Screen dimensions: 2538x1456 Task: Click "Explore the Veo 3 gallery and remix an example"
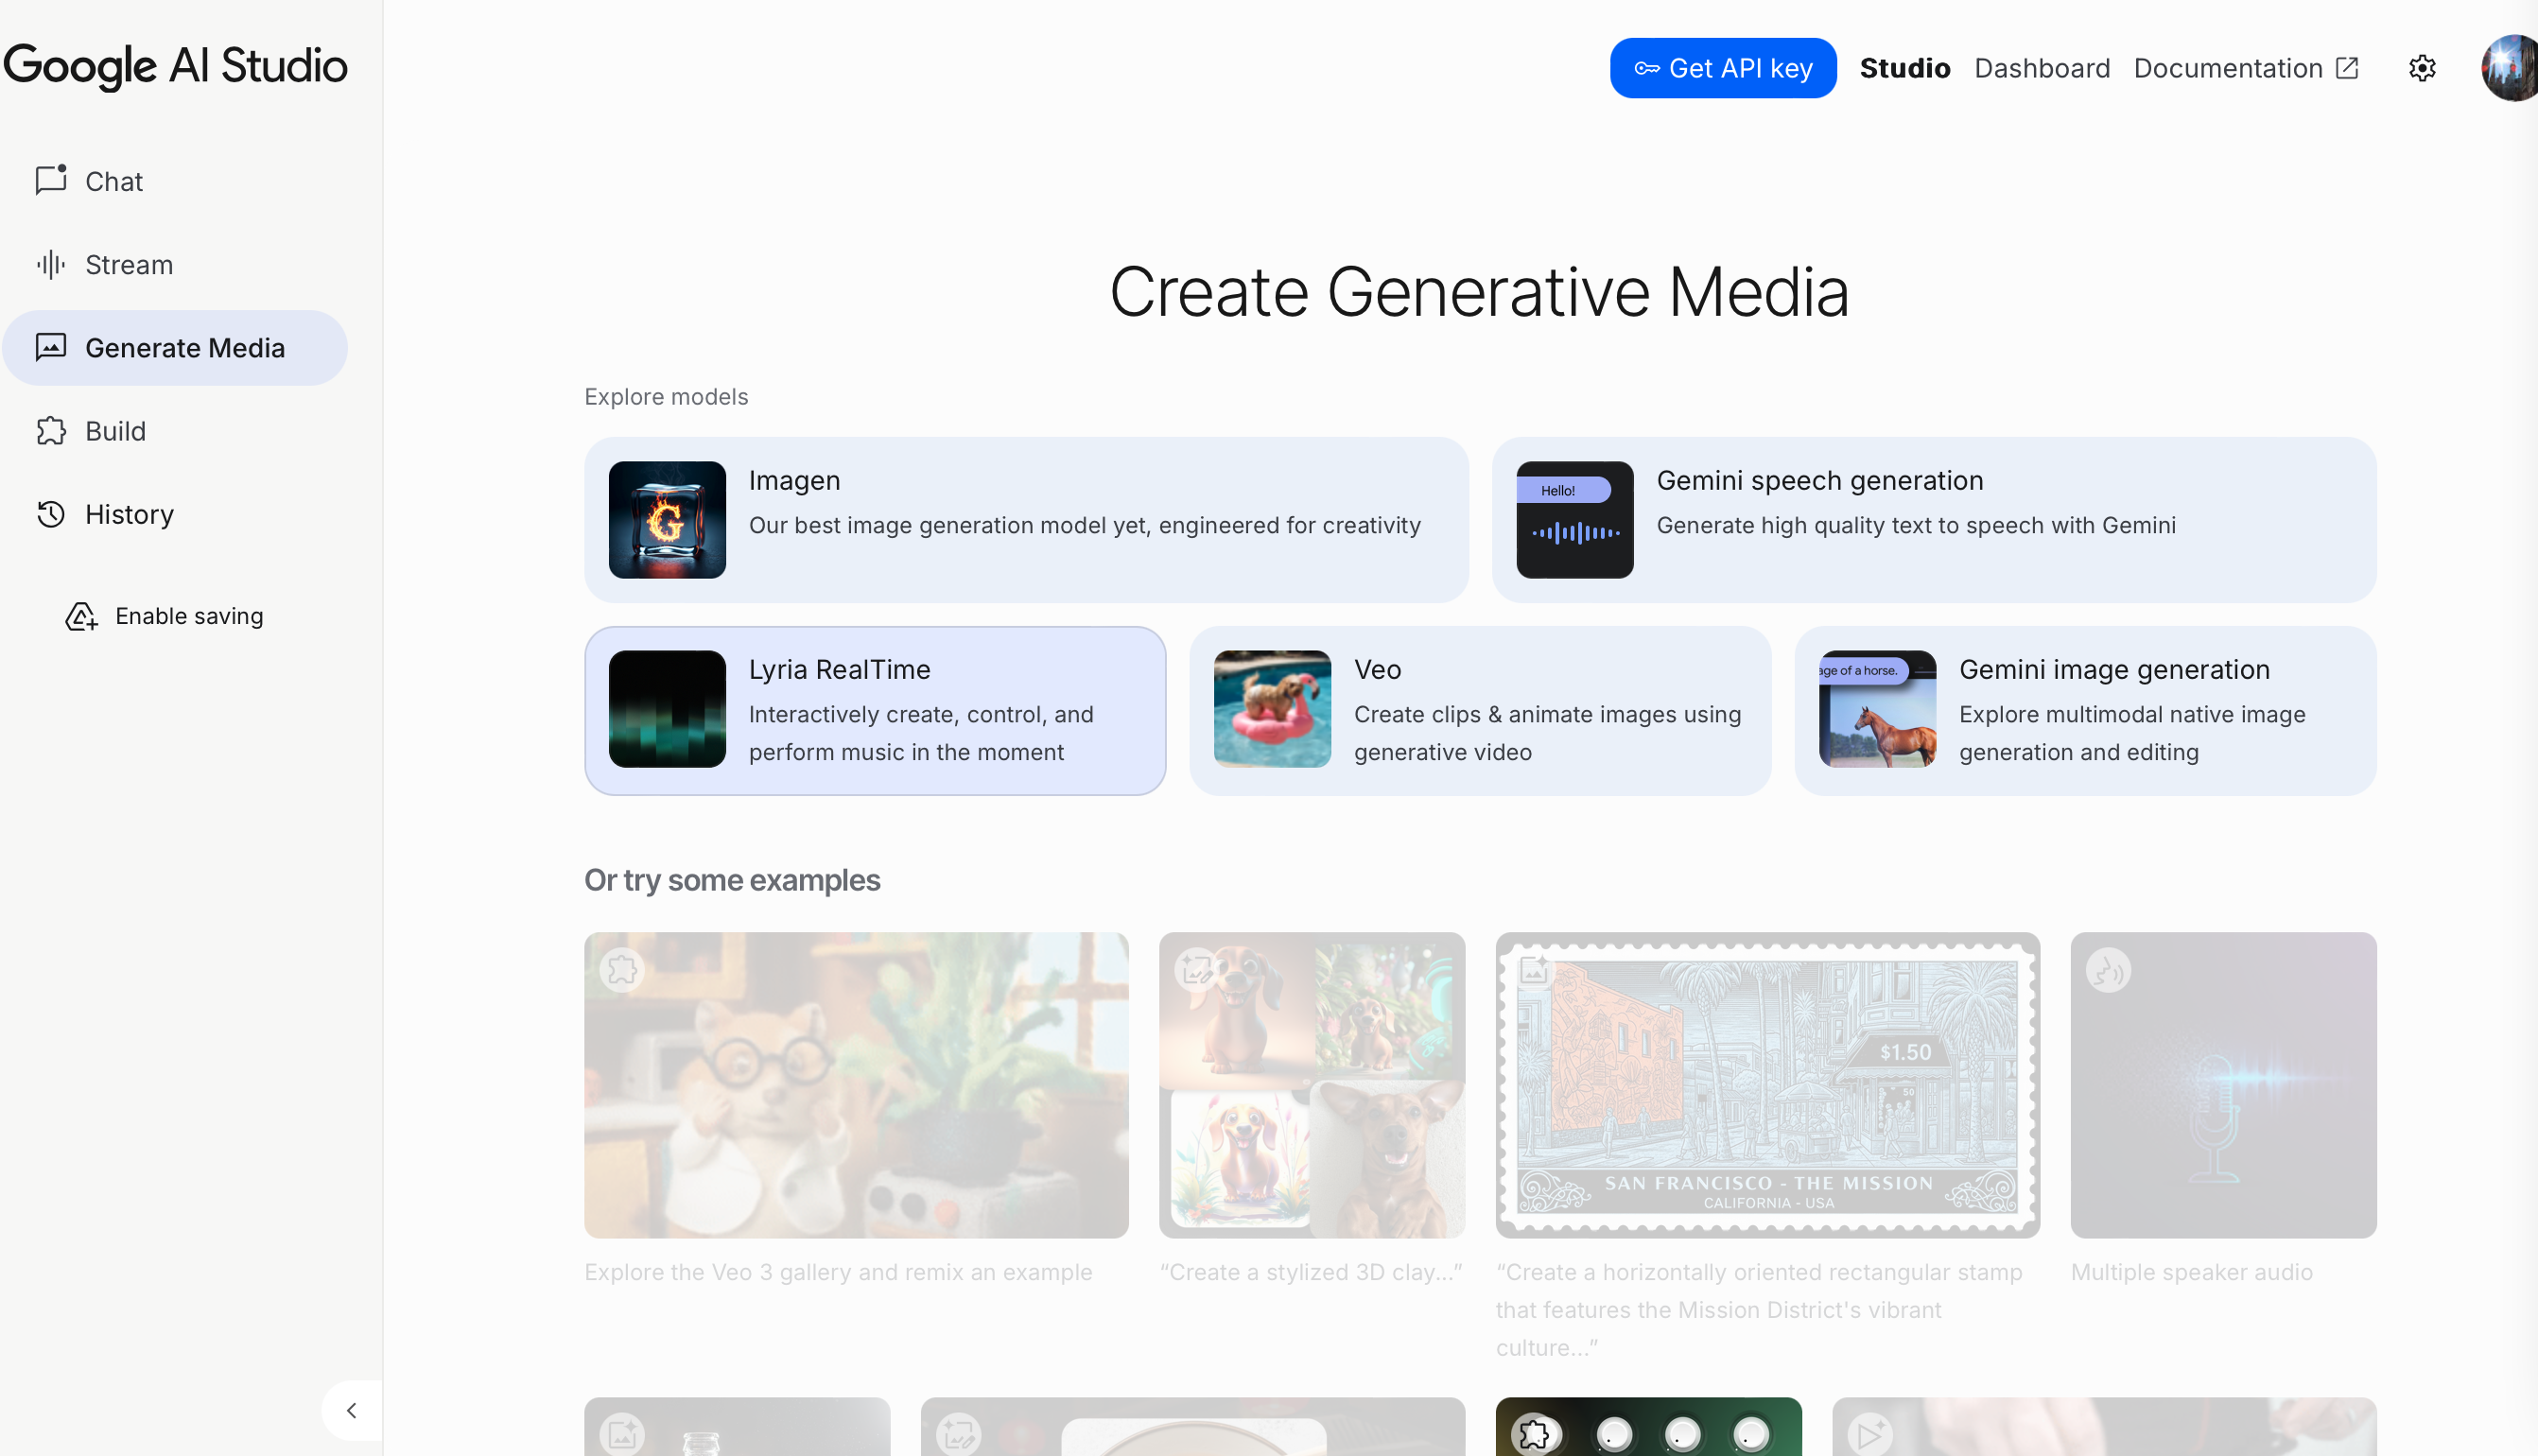838,1272
